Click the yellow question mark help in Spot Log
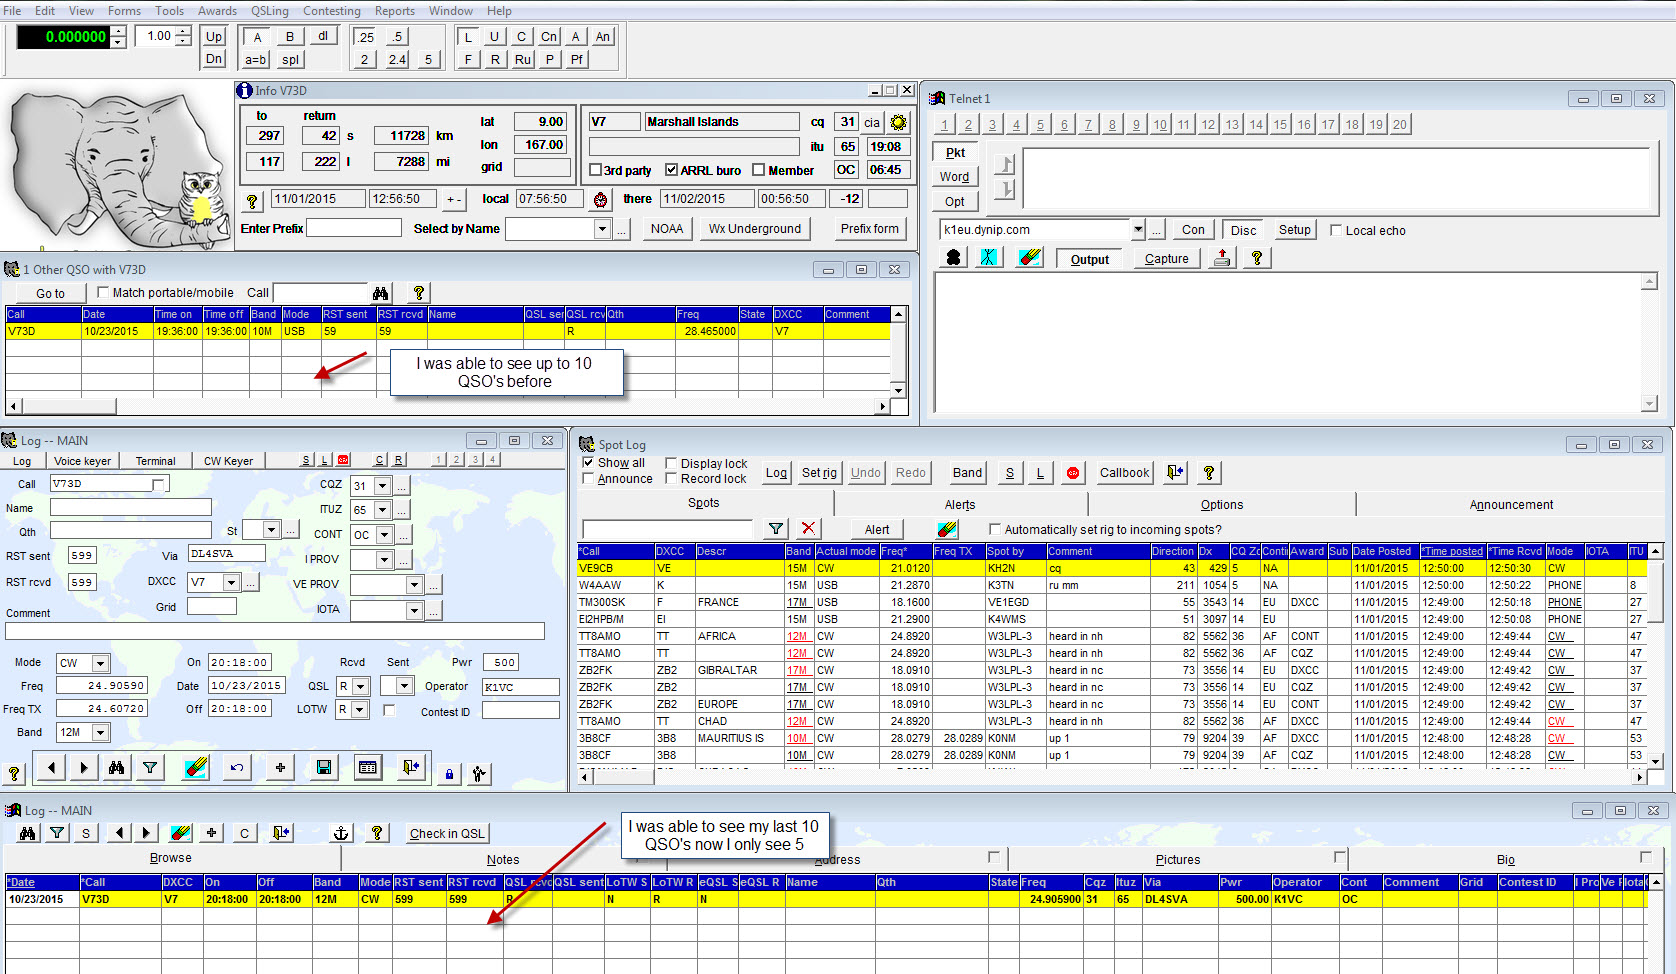The width and height of the screenshot is (1676, 974). click(1209, 473)
